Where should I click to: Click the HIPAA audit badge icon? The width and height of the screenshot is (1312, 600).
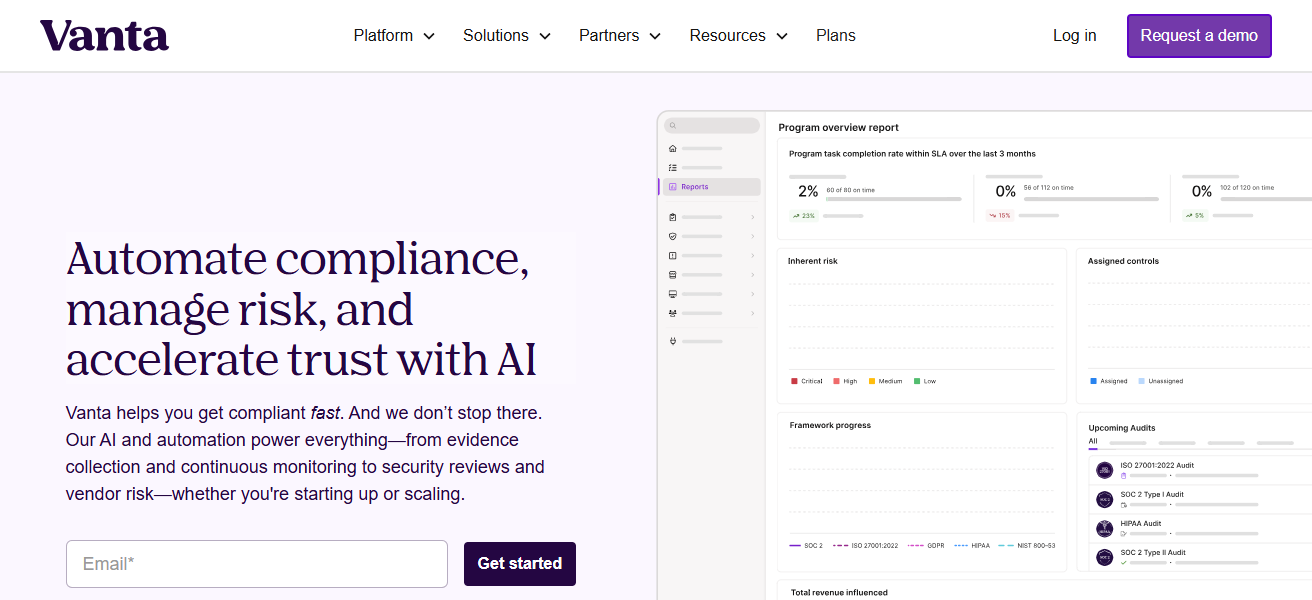pyautogui.click(x=1104, y=528)
